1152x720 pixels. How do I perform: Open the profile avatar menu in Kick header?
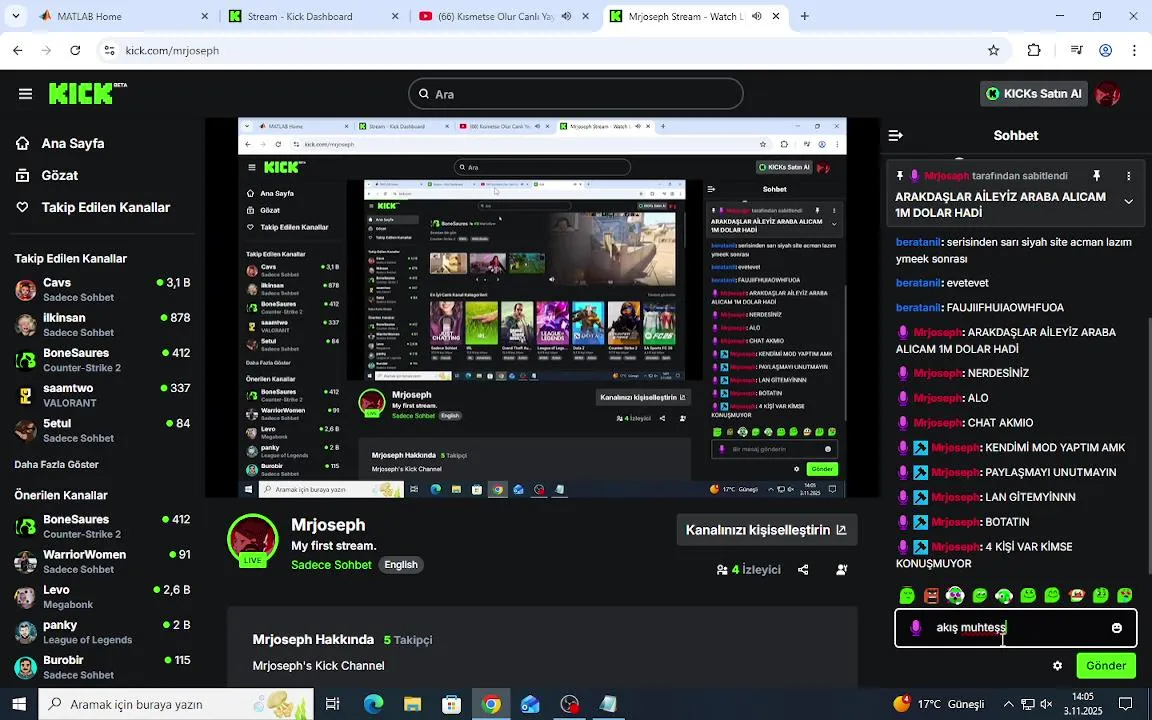pyautogui.click(x=1107, y=94)
